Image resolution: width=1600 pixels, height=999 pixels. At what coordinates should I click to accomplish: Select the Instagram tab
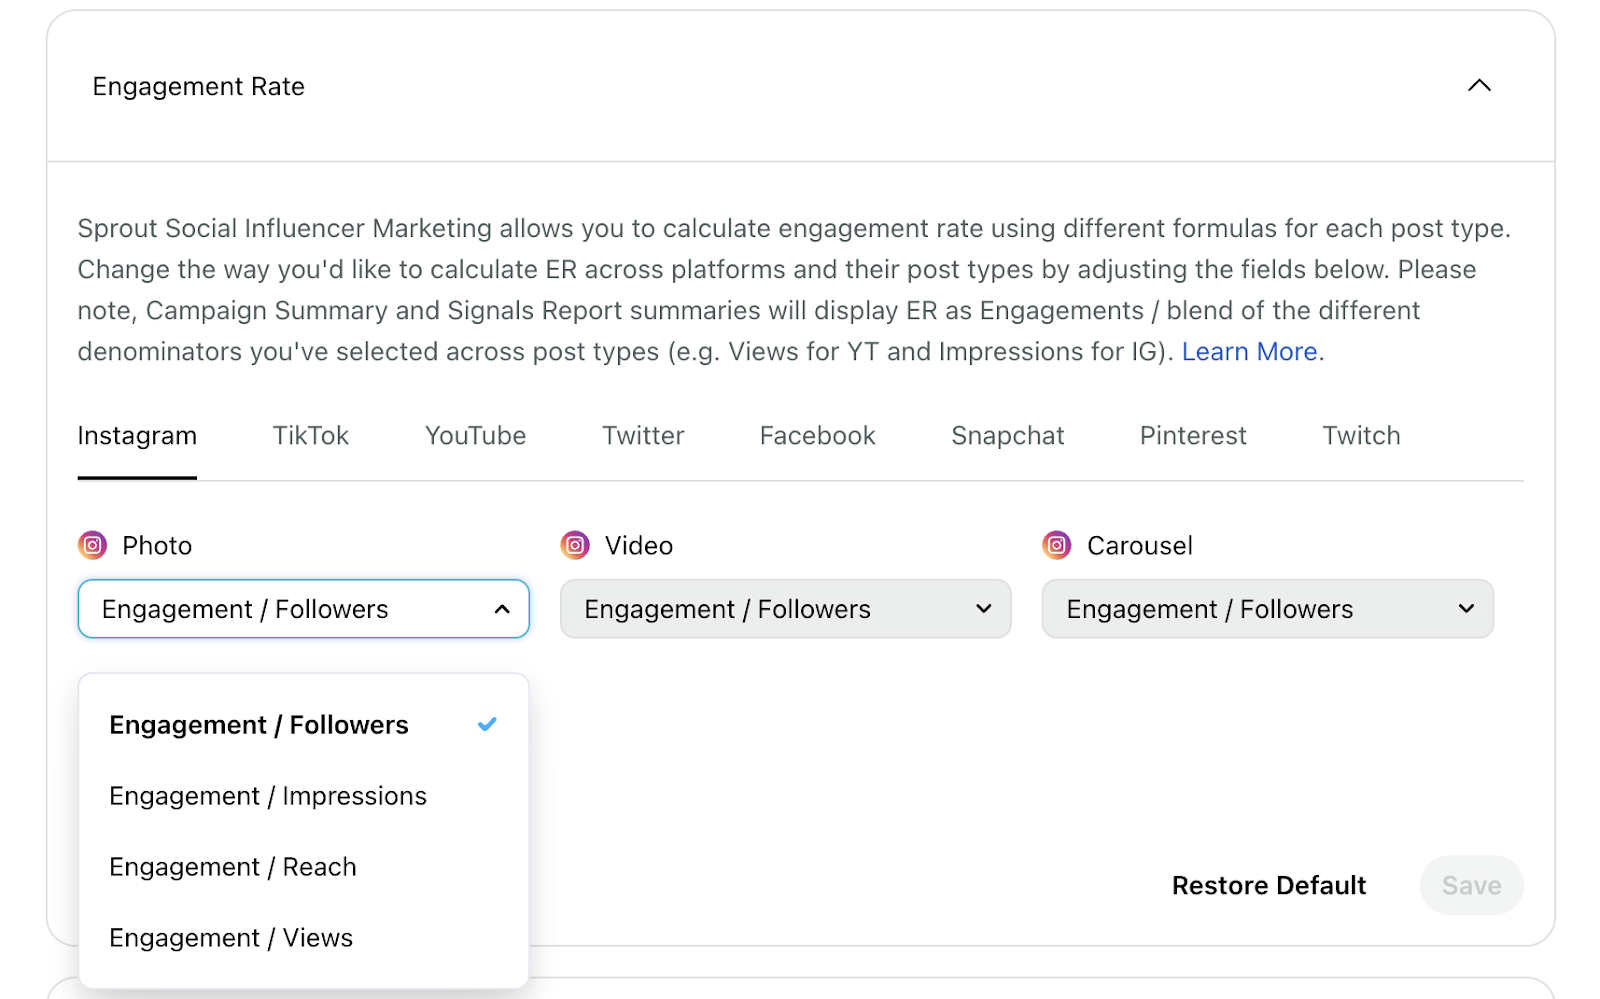coord(137,436)
